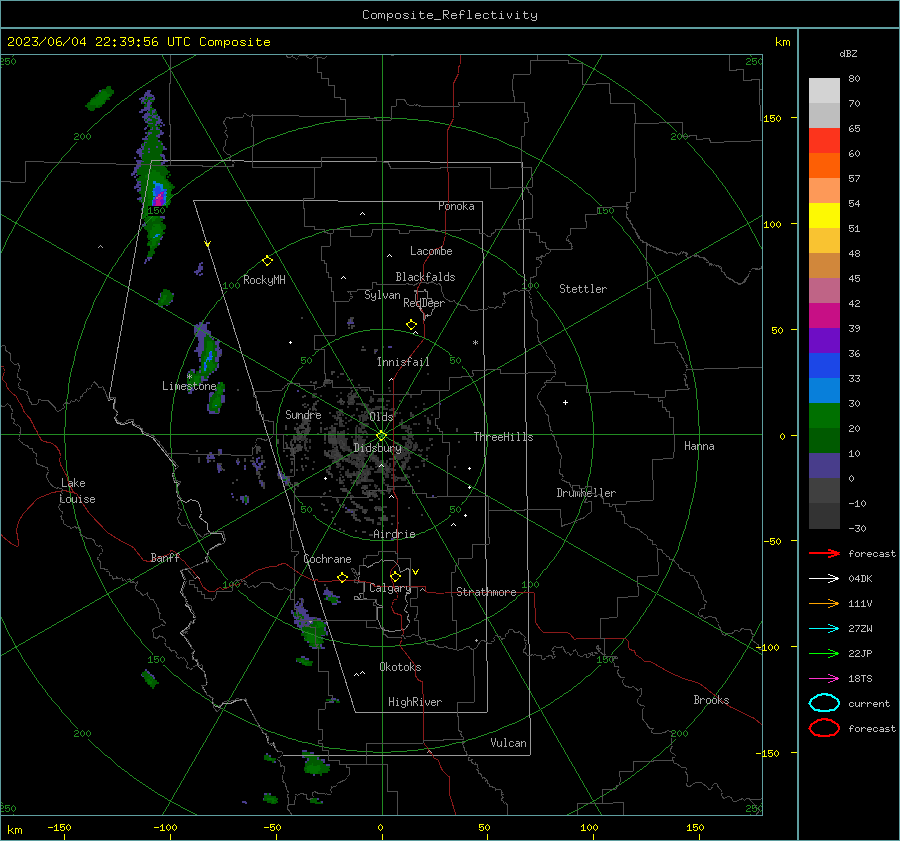Click the Brooks town label
900x841 pixels.
[x=711, y=700]
